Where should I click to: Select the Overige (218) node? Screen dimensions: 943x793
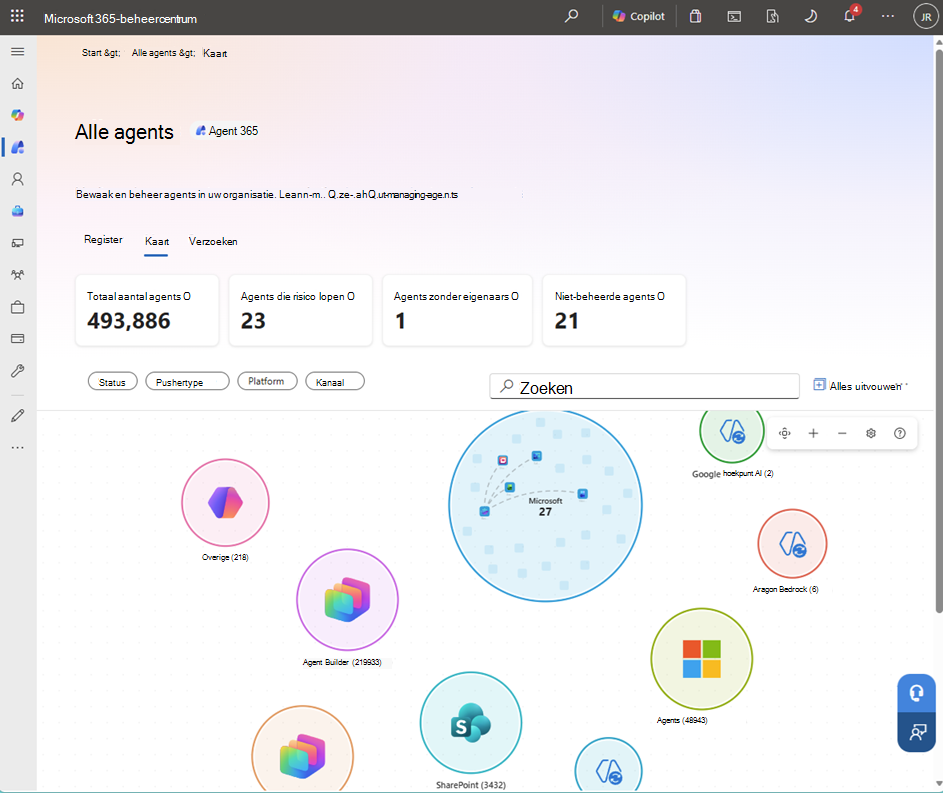pos(226,503)
